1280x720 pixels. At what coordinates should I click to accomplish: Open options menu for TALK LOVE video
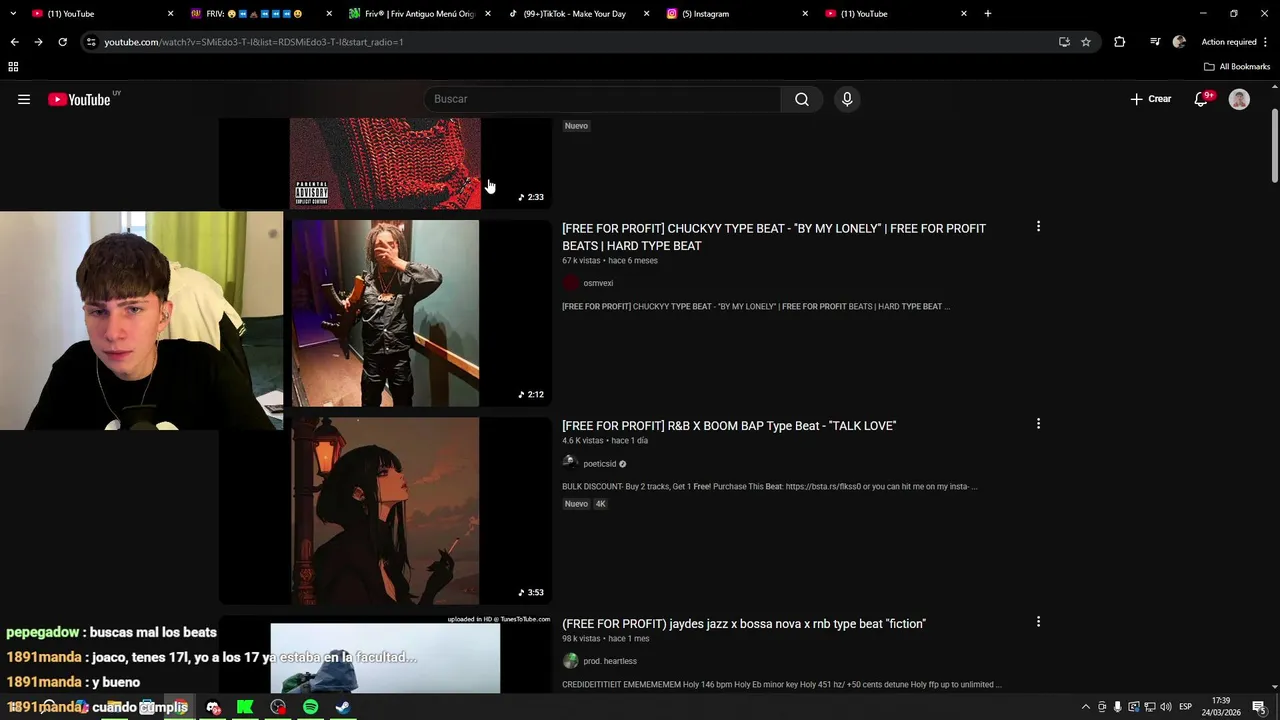click(x=1038, y=424)
